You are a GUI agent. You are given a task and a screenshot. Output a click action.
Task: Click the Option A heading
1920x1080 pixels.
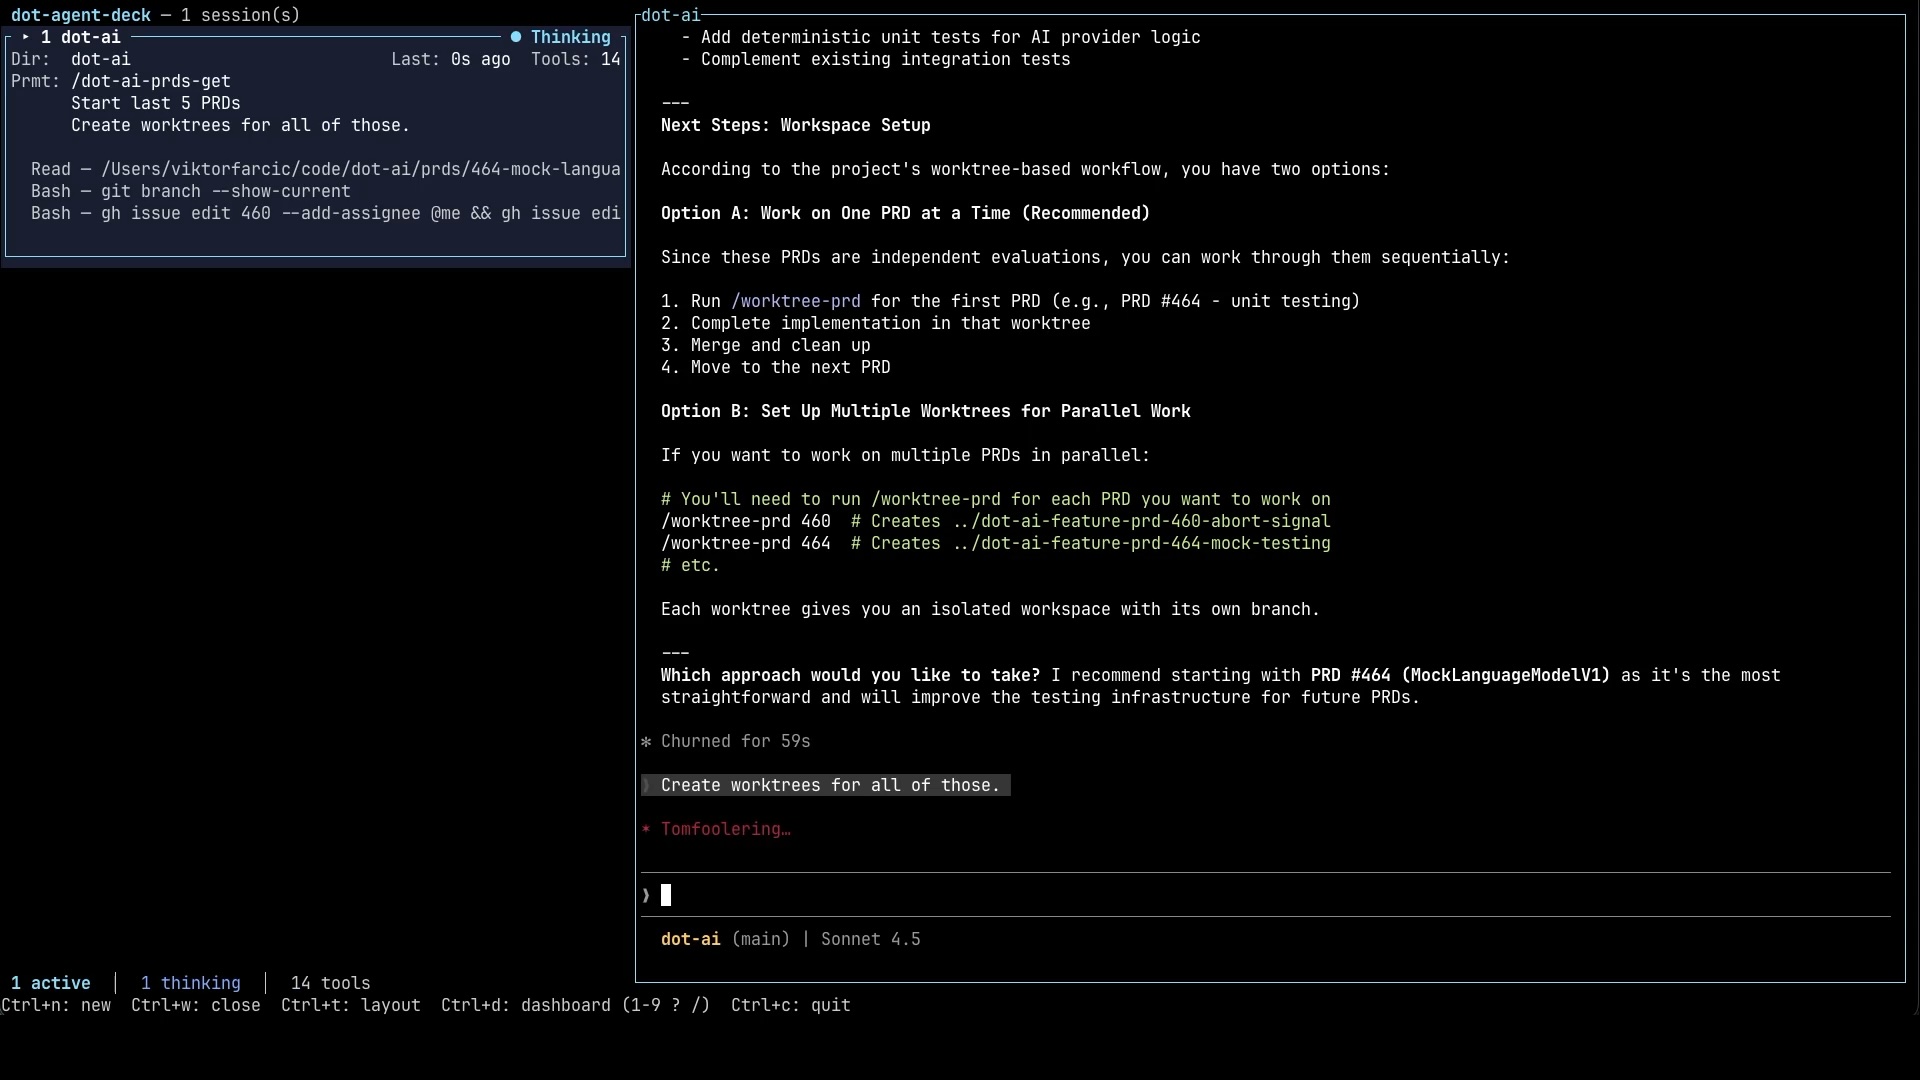tap(906, 213)
